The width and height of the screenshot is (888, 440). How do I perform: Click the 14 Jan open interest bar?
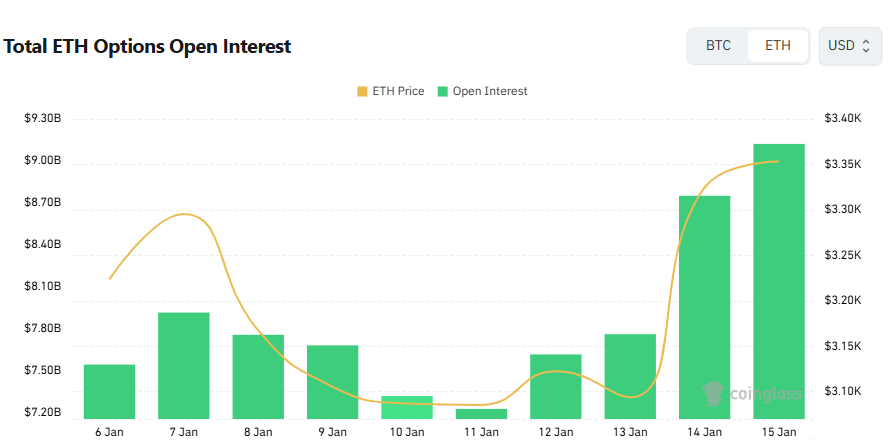[705, 306]
